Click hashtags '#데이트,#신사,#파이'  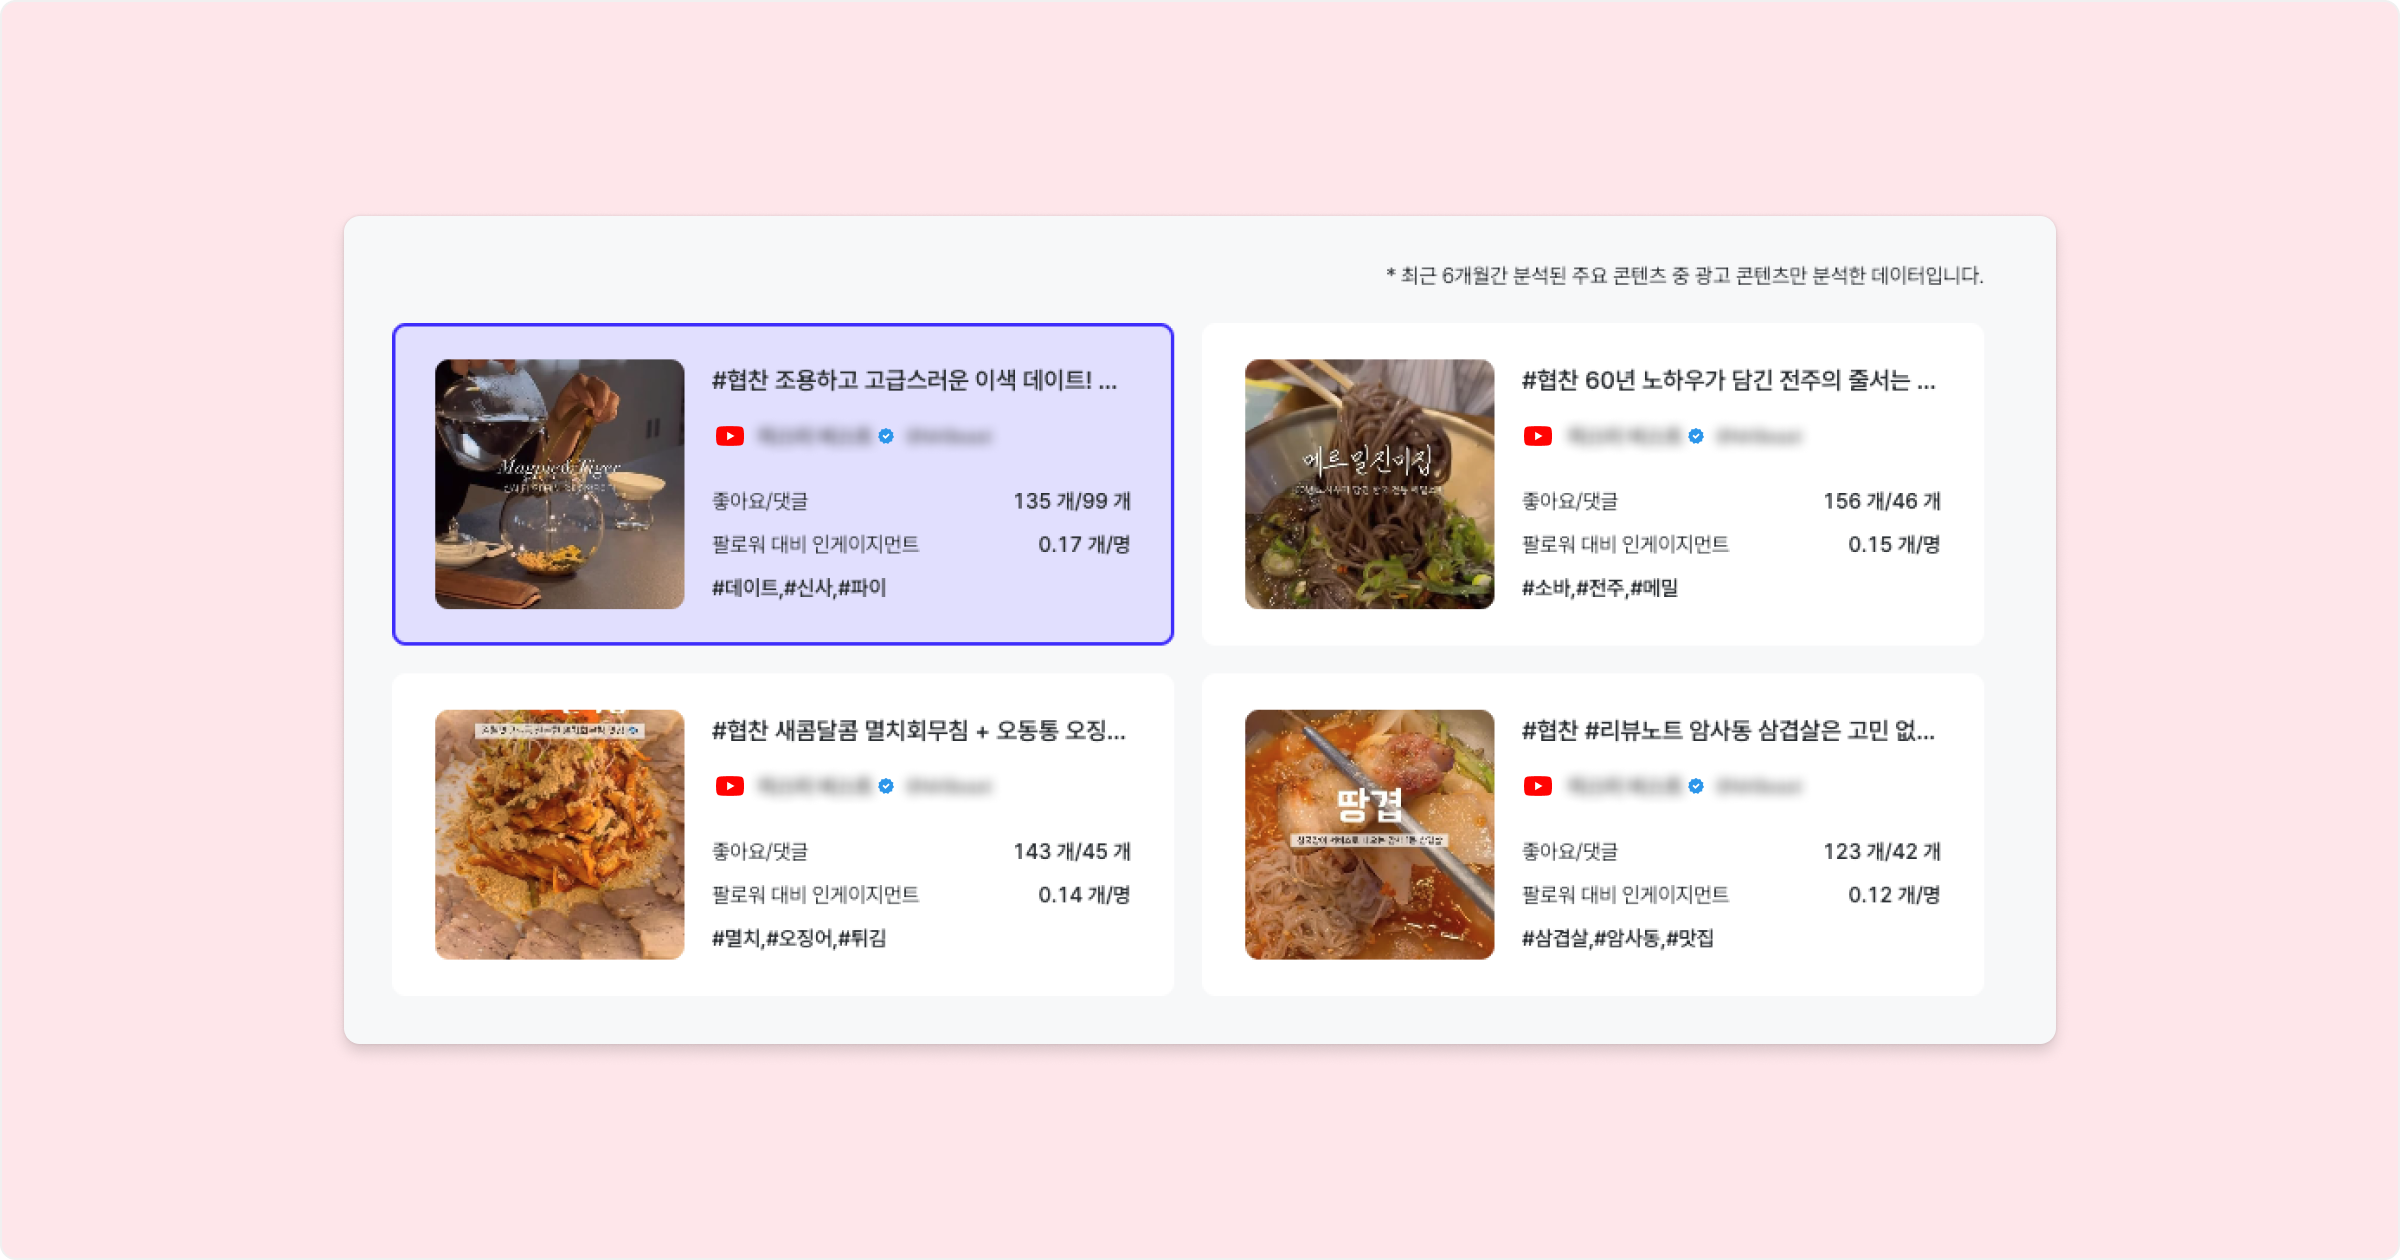point(798,588)
